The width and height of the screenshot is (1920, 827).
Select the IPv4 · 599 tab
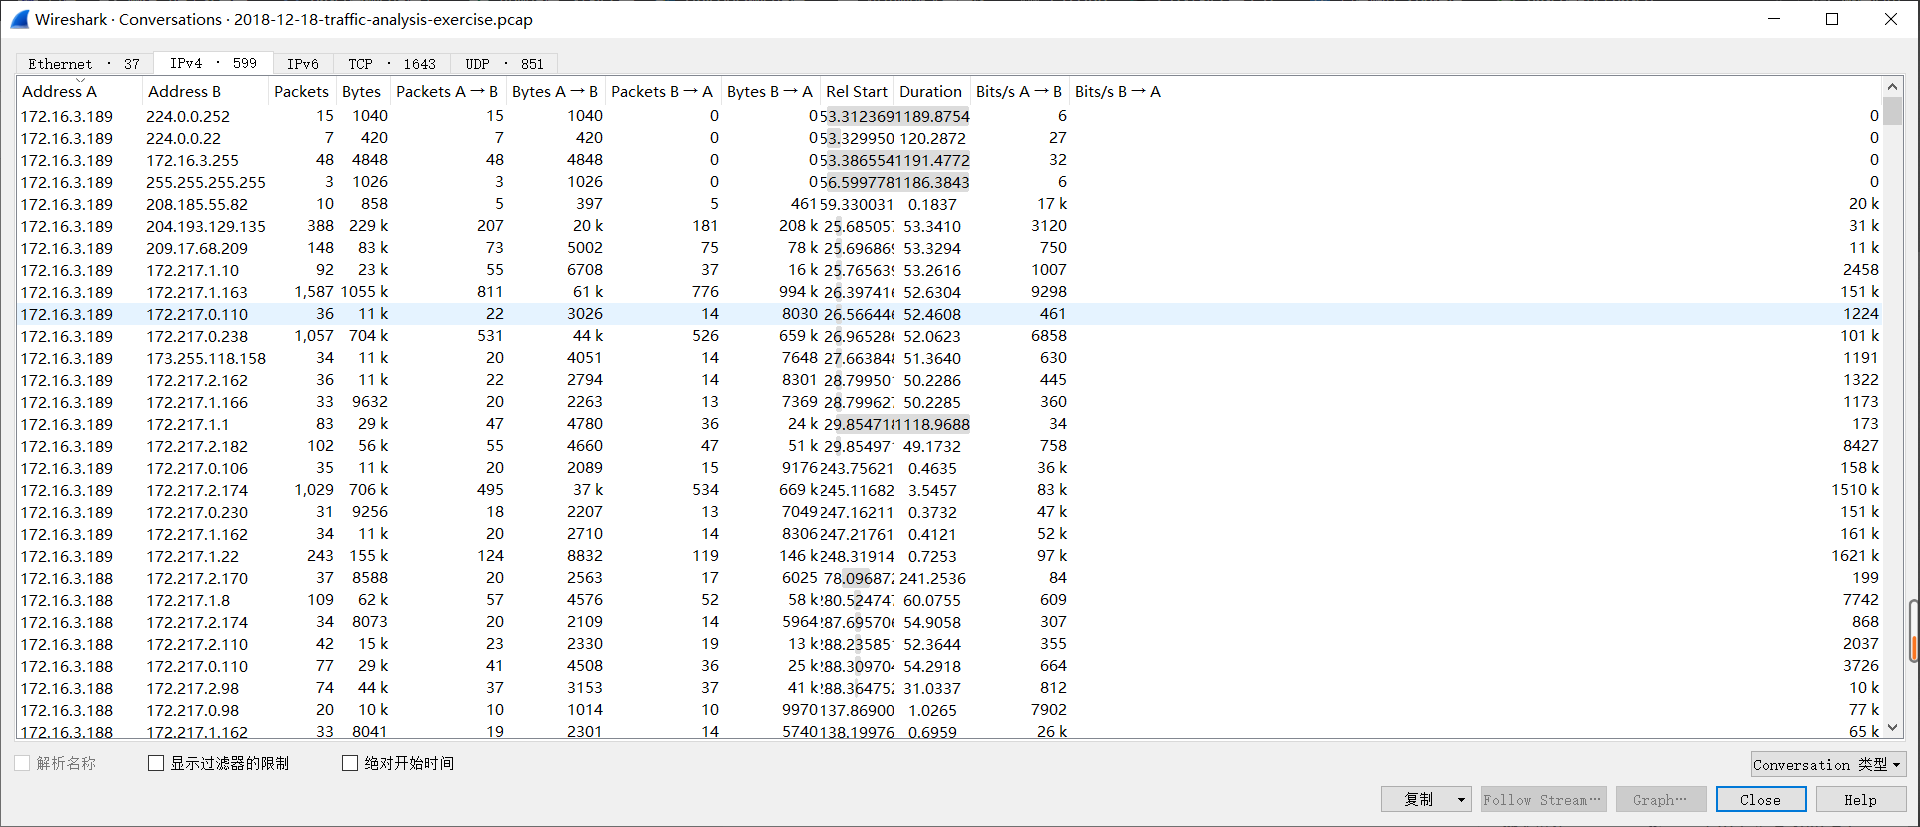(213, 63)
